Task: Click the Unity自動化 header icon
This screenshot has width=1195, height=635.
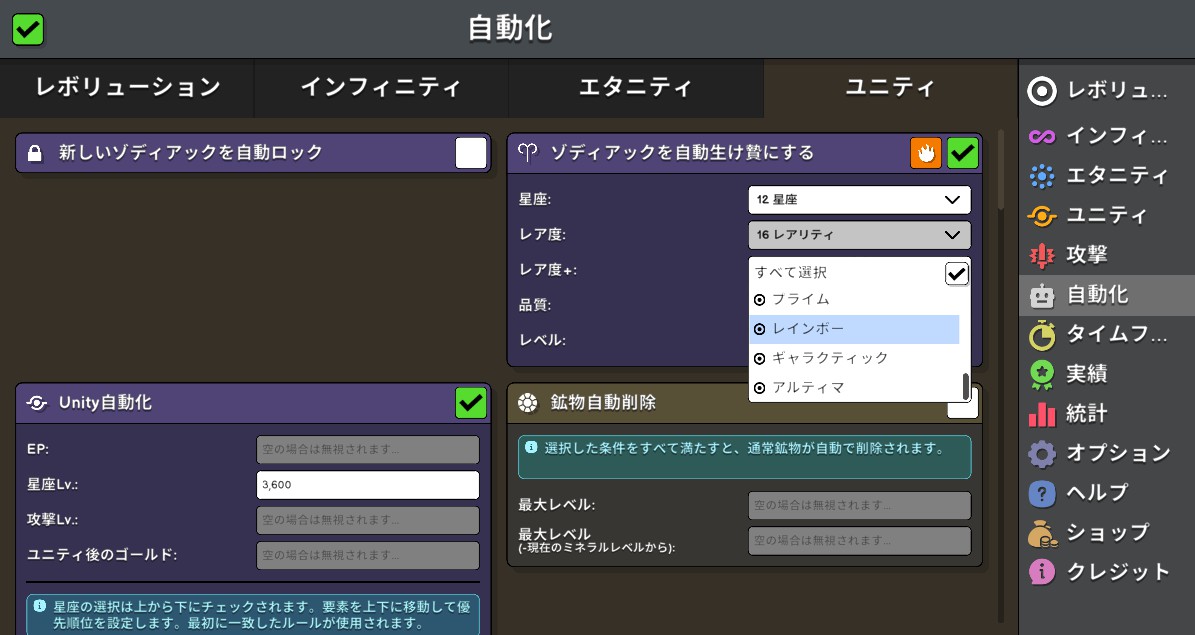Action: (x=37, y=403)
